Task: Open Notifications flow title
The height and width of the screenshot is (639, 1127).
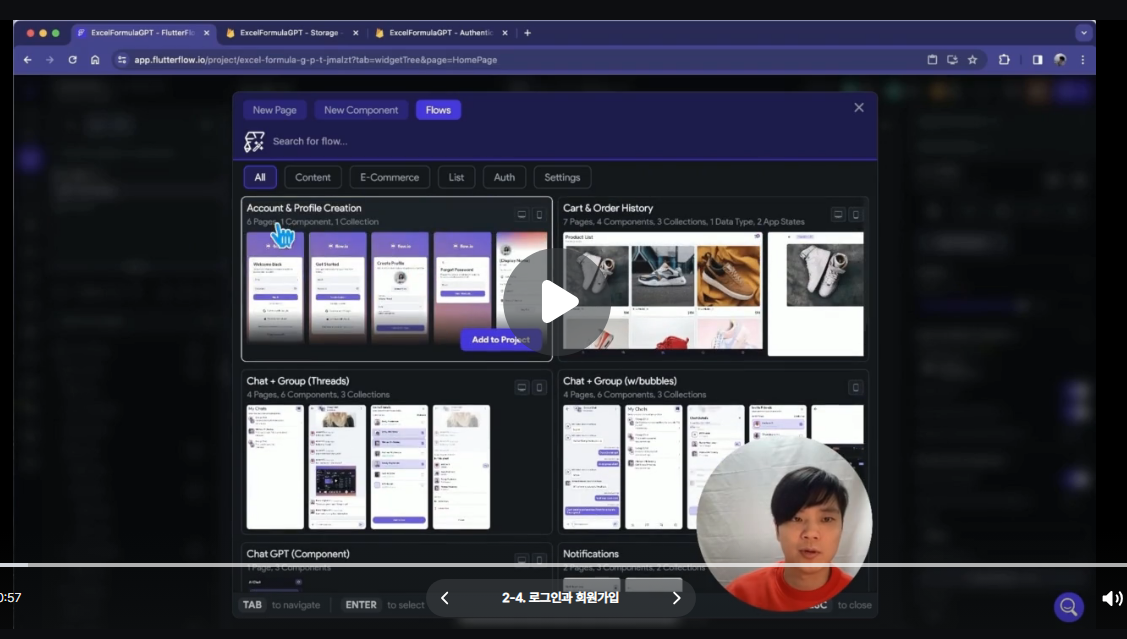Action: pyautogui.click(x=591, y=553)
